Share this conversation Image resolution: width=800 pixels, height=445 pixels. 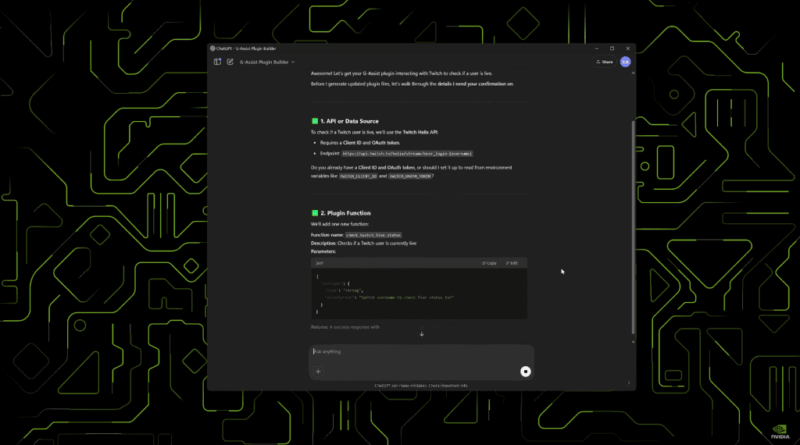coord(605,62)
